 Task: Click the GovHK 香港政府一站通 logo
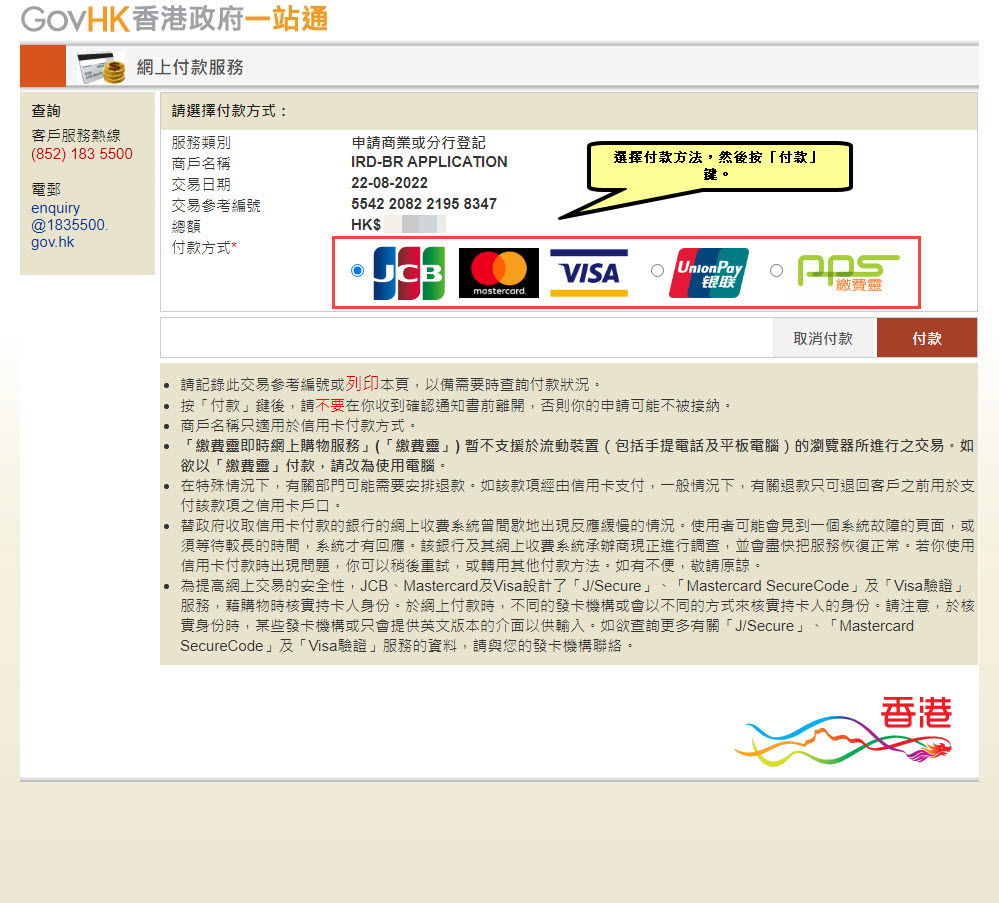click(174, 18)
